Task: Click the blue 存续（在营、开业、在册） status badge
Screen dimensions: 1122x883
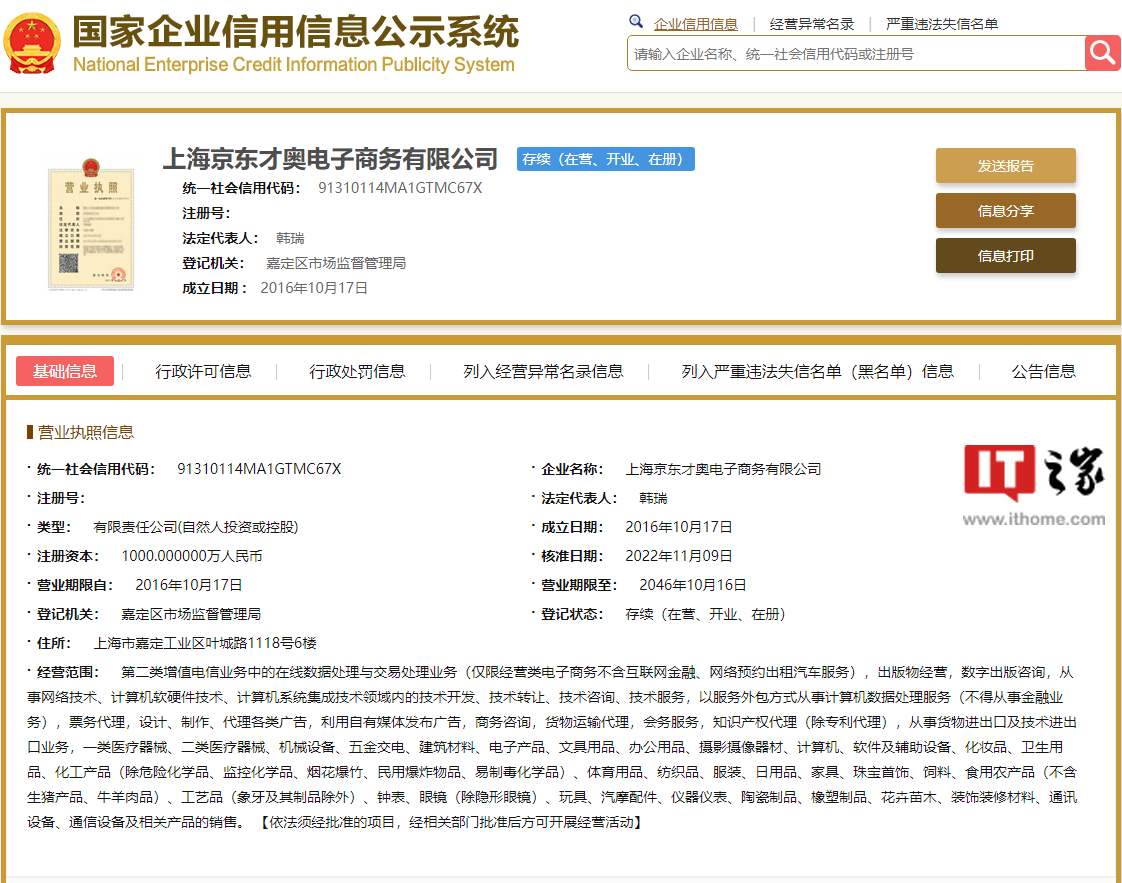Action: click(x=605, y=159)
